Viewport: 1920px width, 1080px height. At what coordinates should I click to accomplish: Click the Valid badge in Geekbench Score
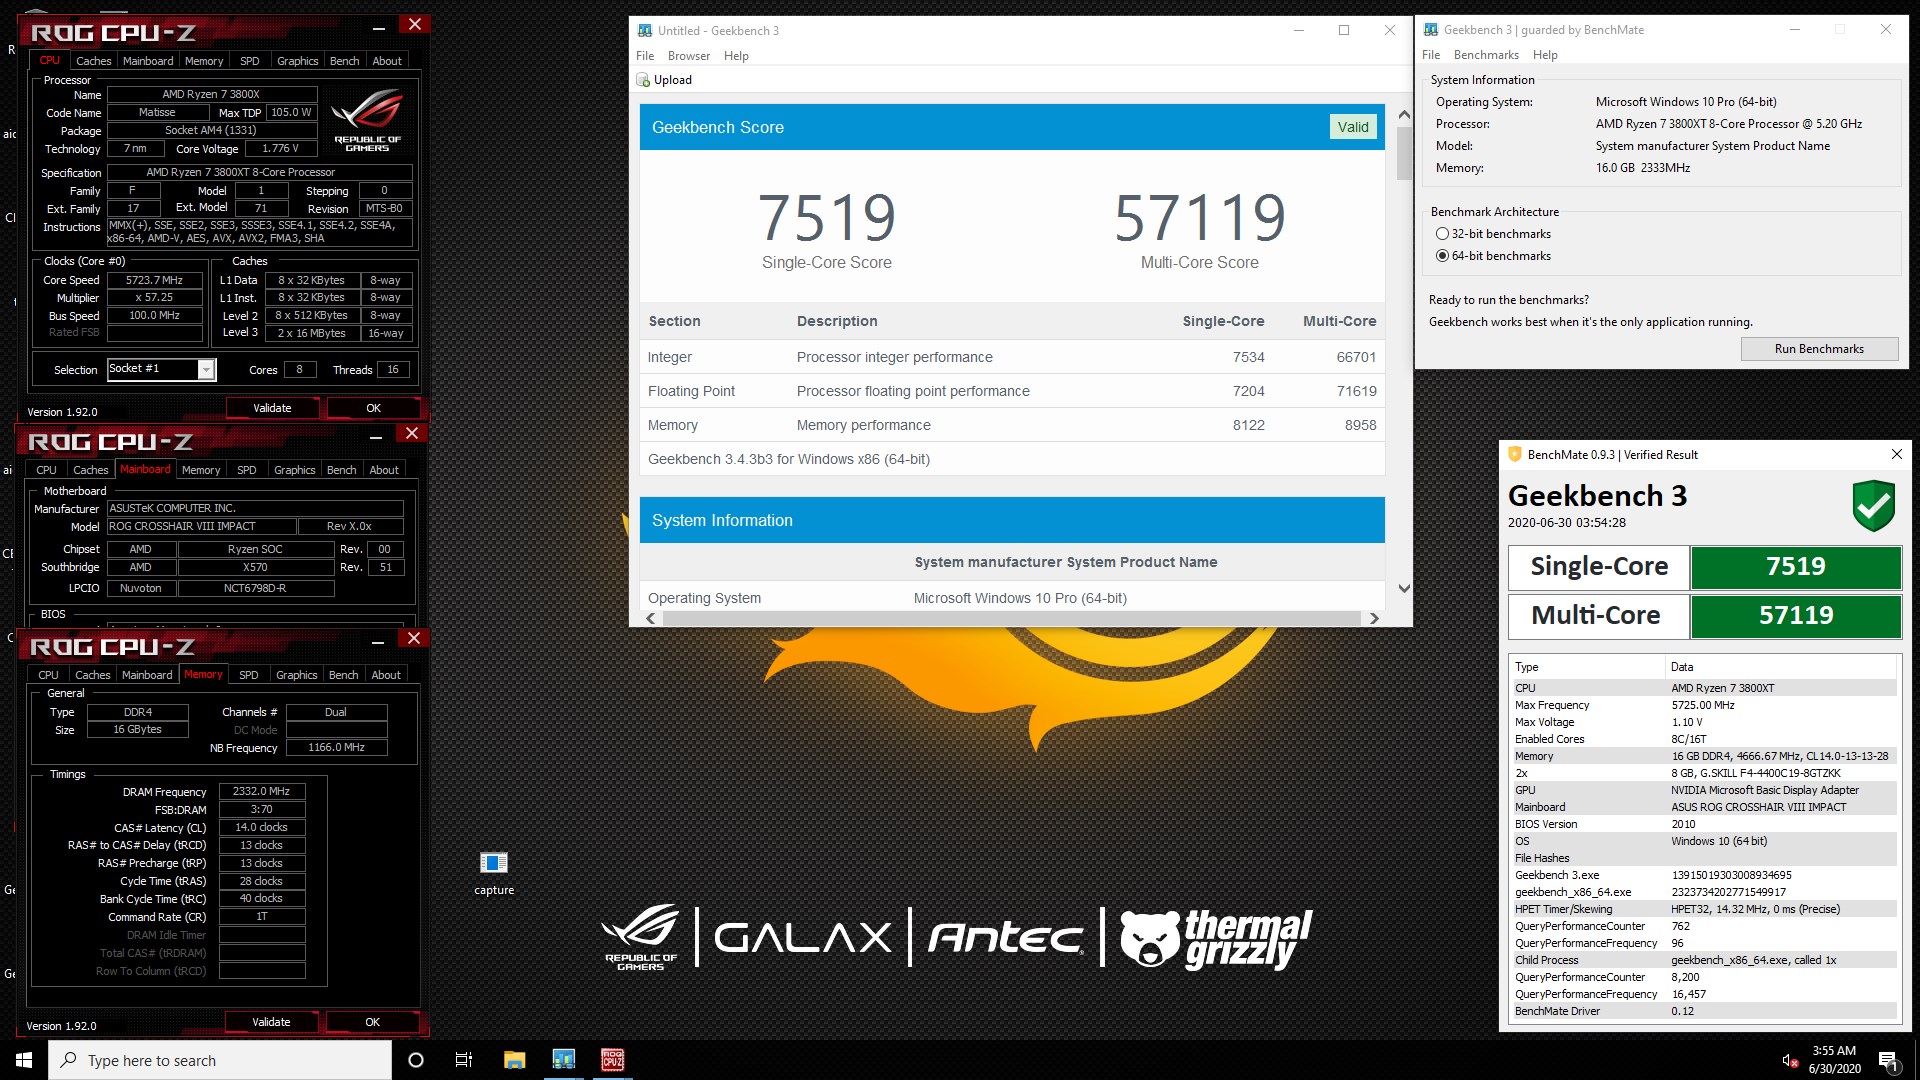(1353, 127)
